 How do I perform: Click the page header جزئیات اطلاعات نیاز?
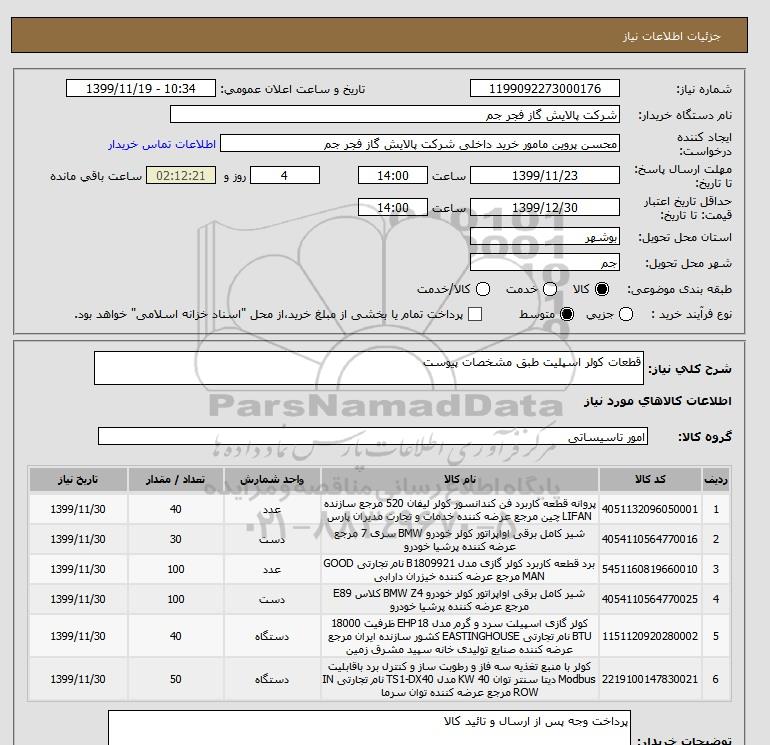(x=671, y=36)
